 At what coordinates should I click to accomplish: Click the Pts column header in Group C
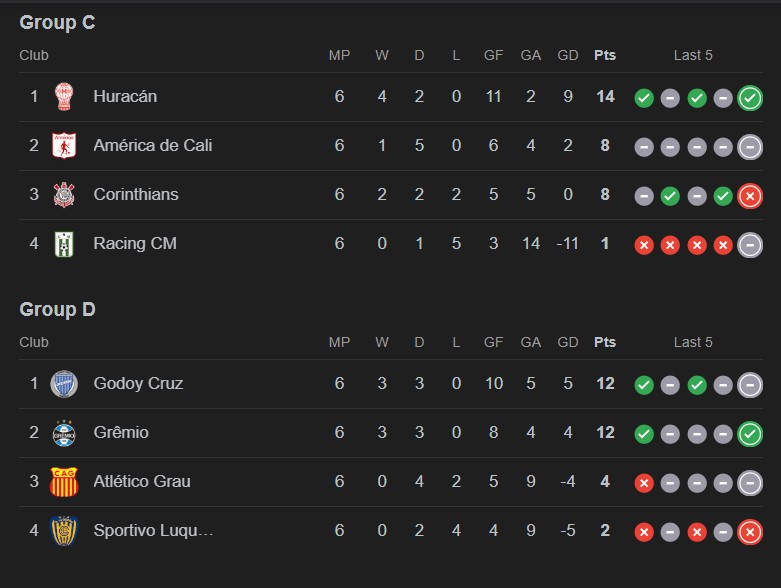605,55
